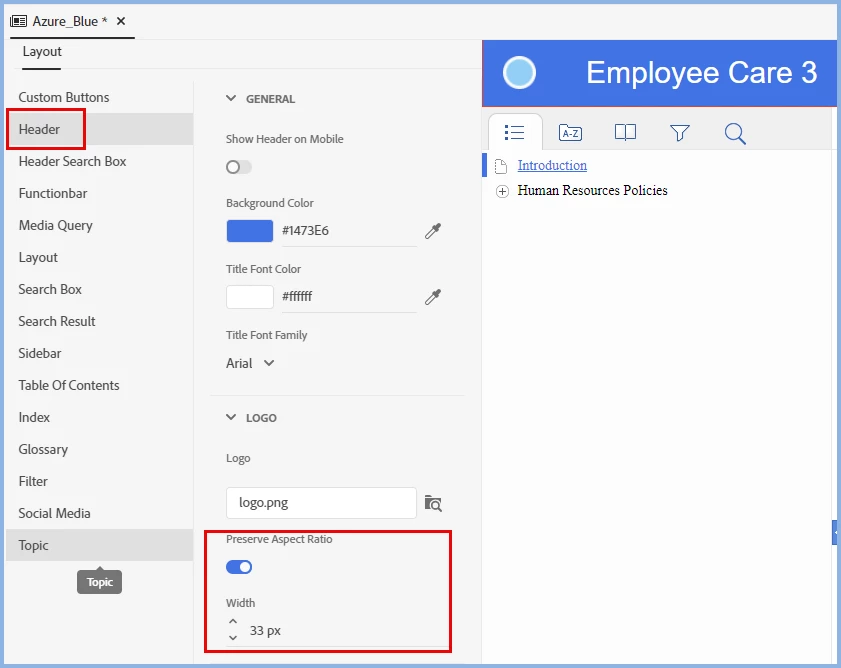Browse for logo file icon
This screenshot has height=668, width=841.
pos(433,503)
